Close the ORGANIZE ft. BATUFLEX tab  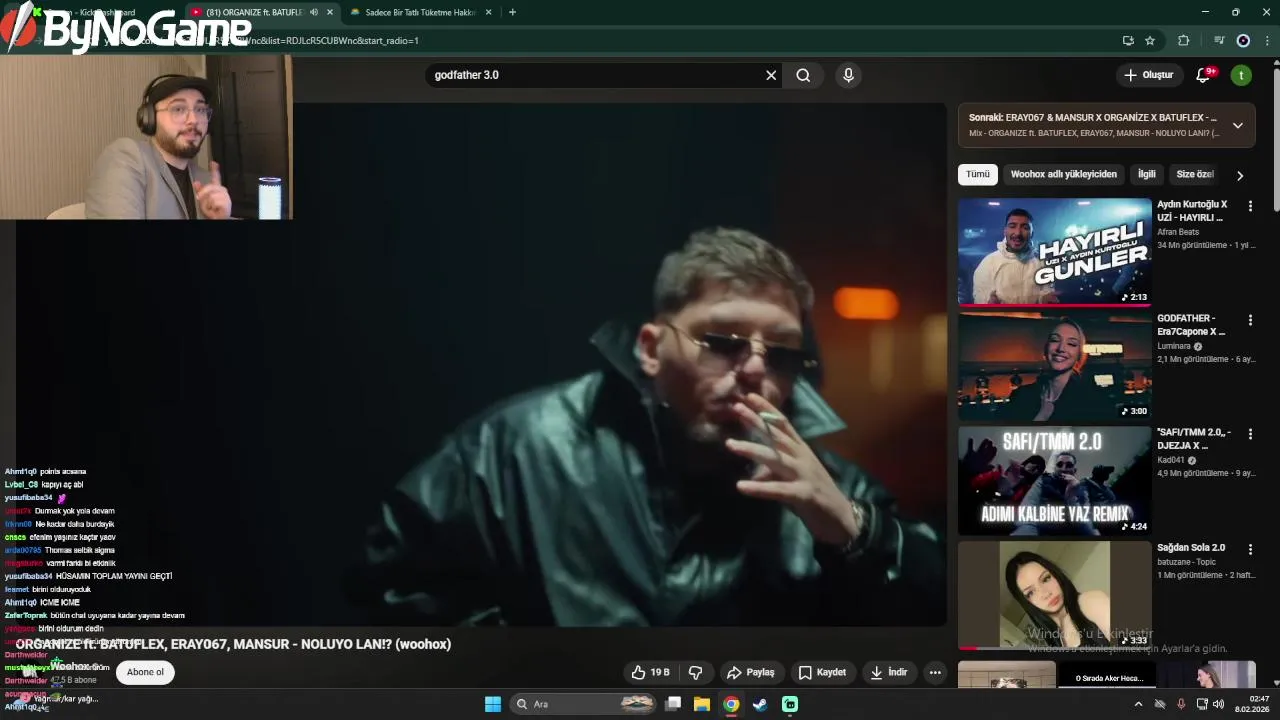pyautogui.click(x=330, y=12)
